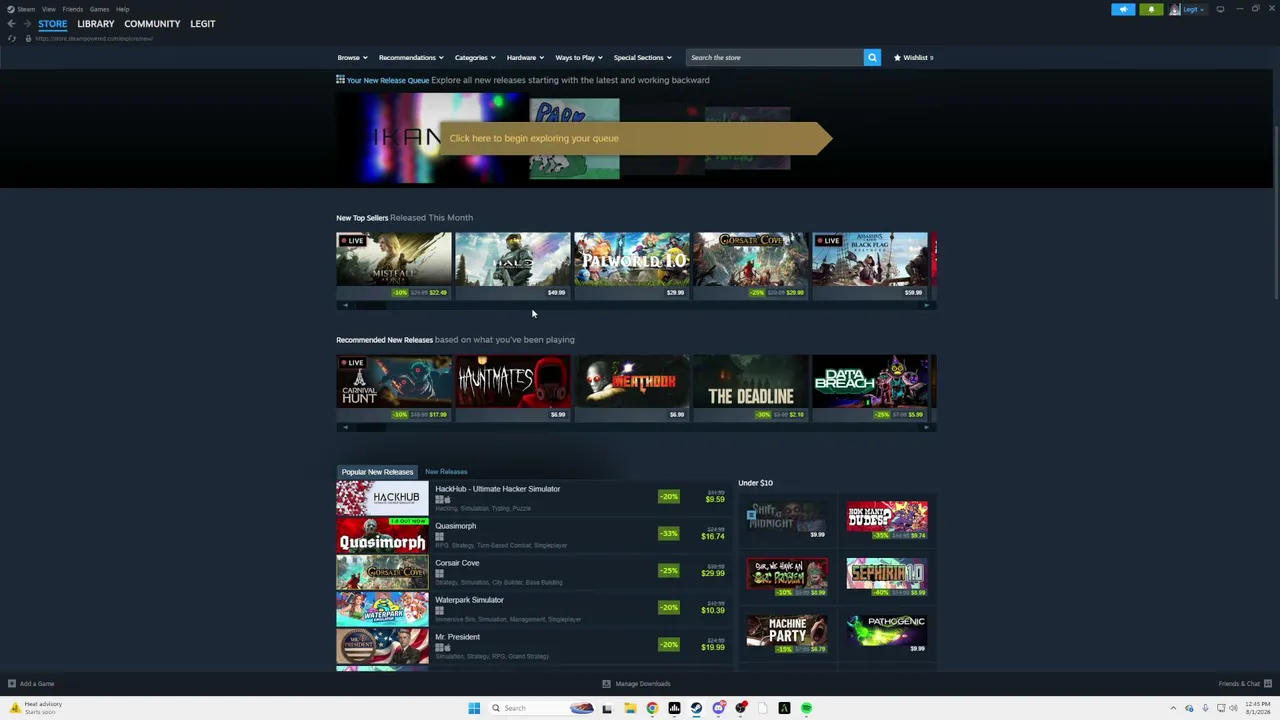This screenshot has width=1280, height=720.
Task: Open the Waterpark Simulator listing title
Action: 469,600
